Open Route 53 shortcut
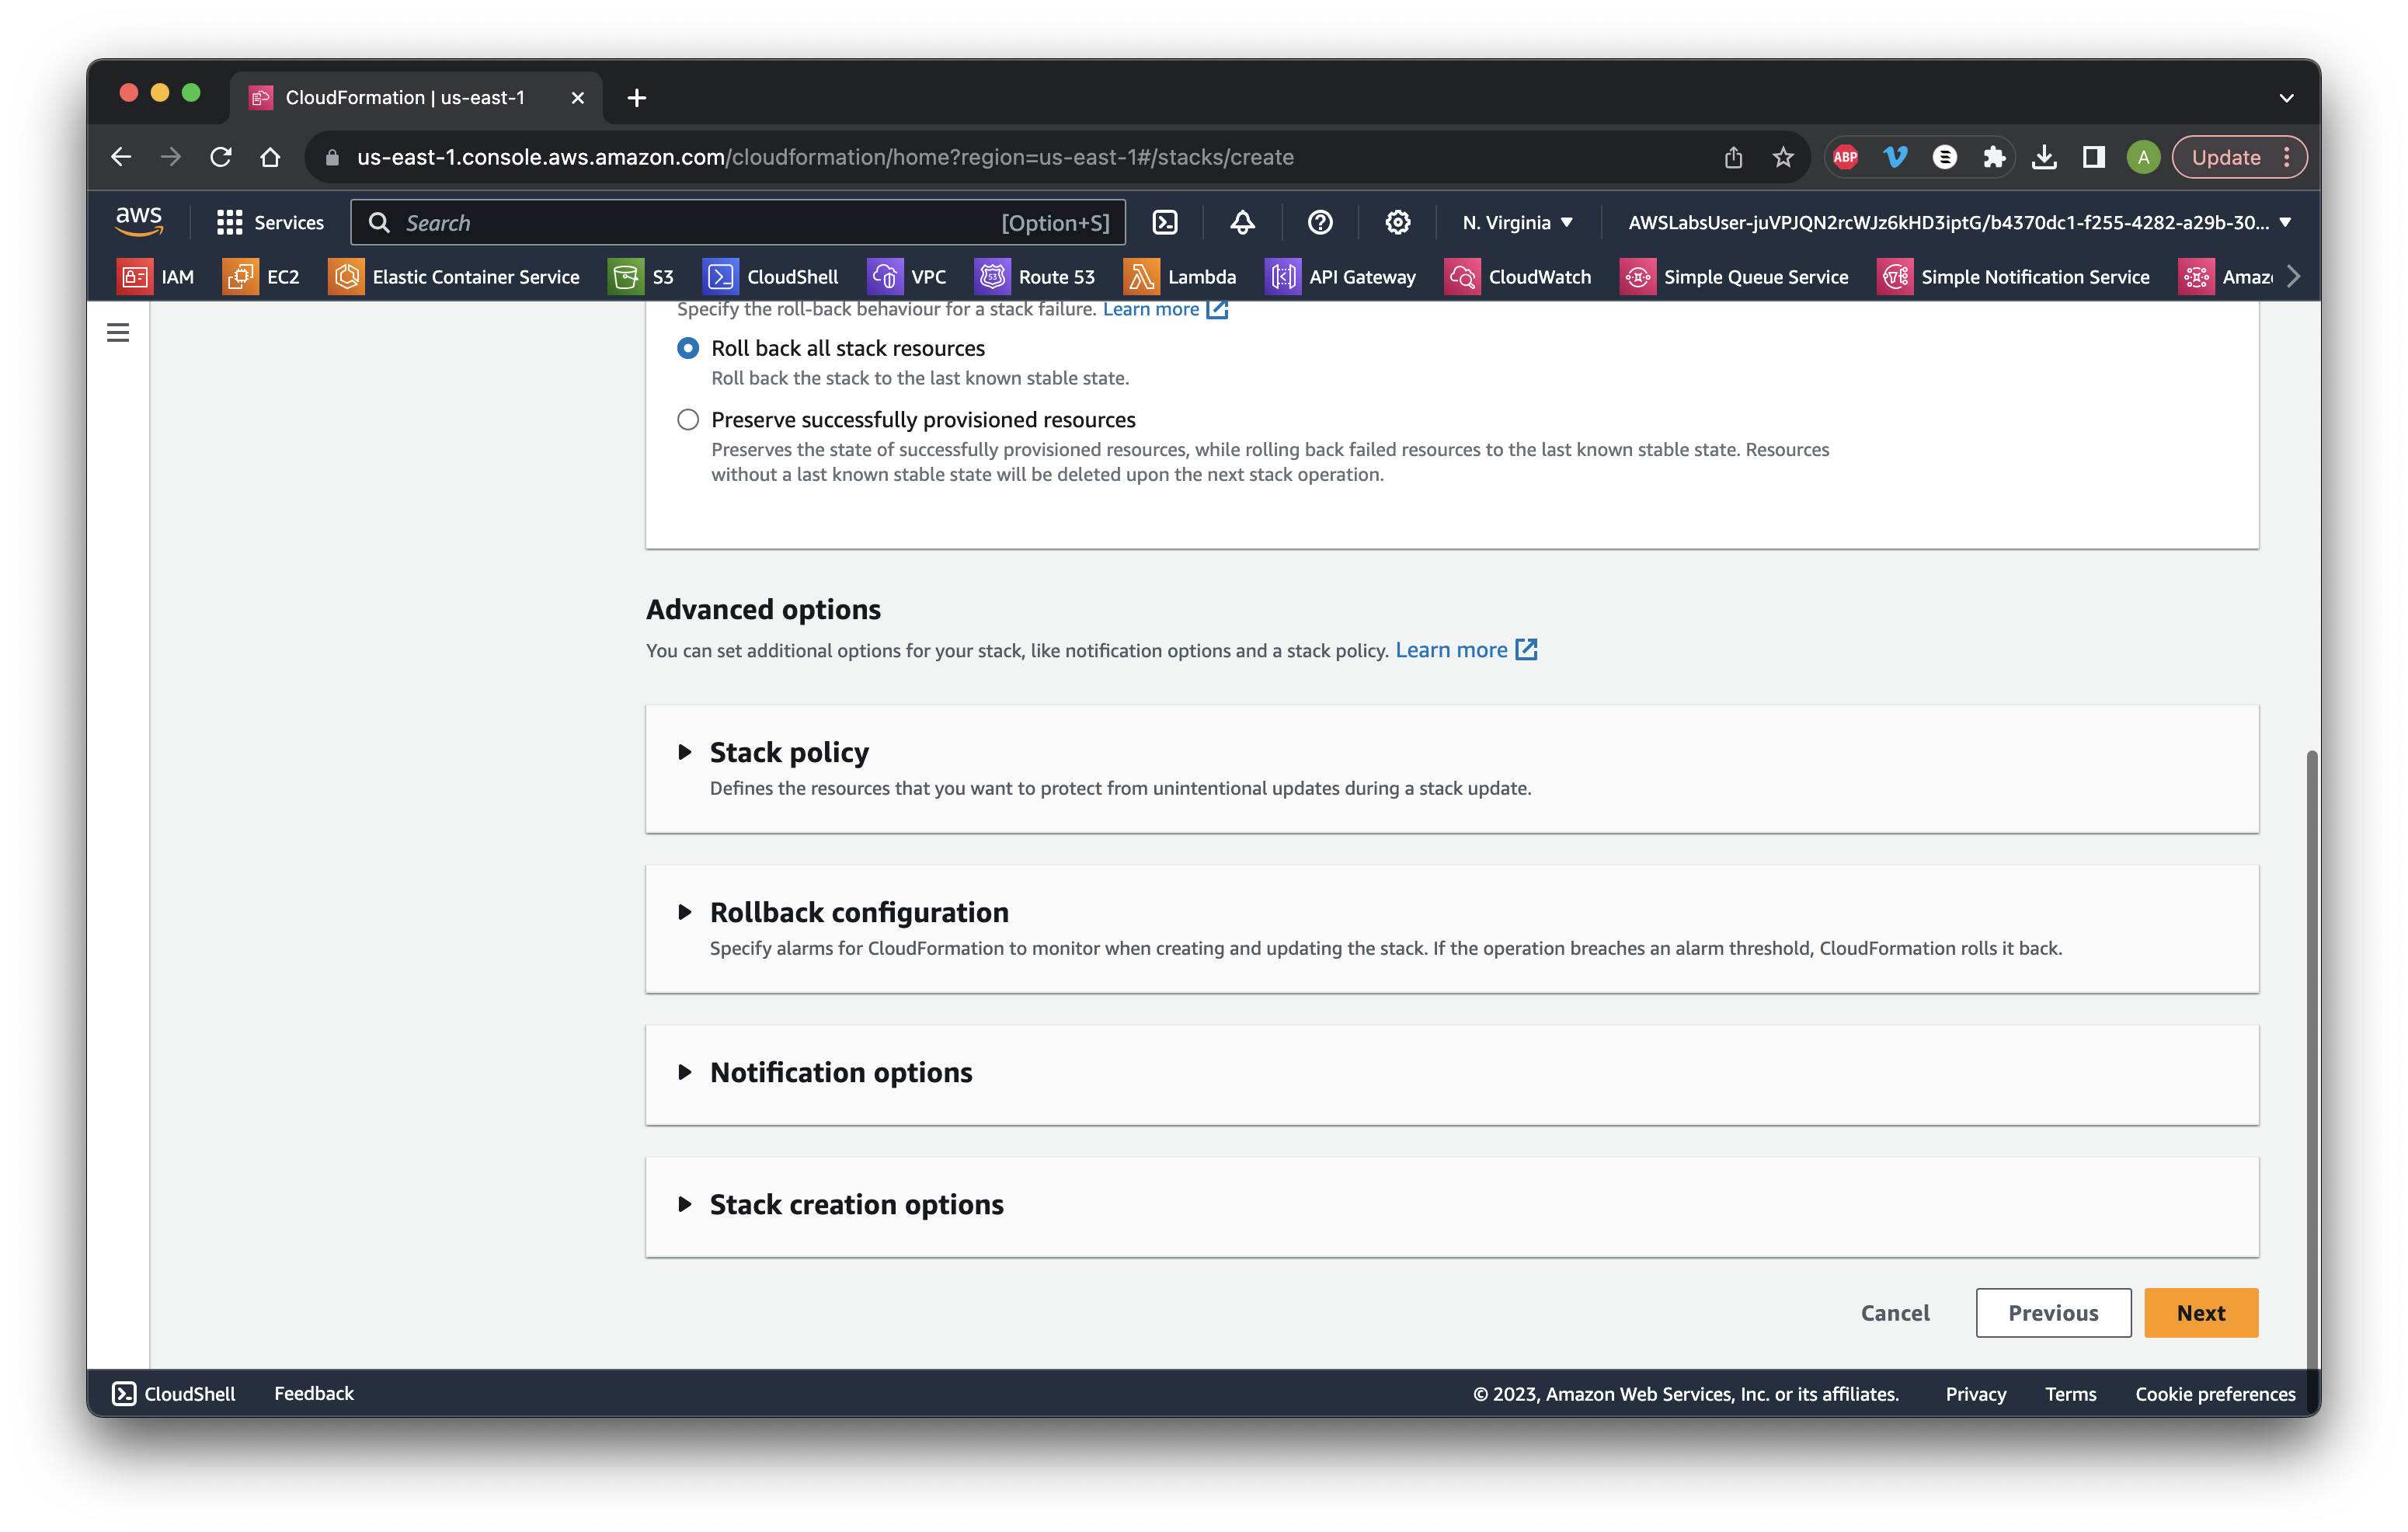 coord(1035,277)
